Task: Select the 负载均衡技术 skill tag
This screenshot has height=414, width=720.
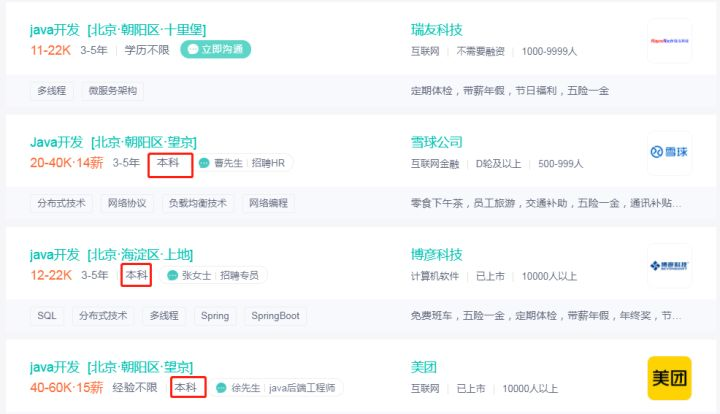Action: point(197,203)
